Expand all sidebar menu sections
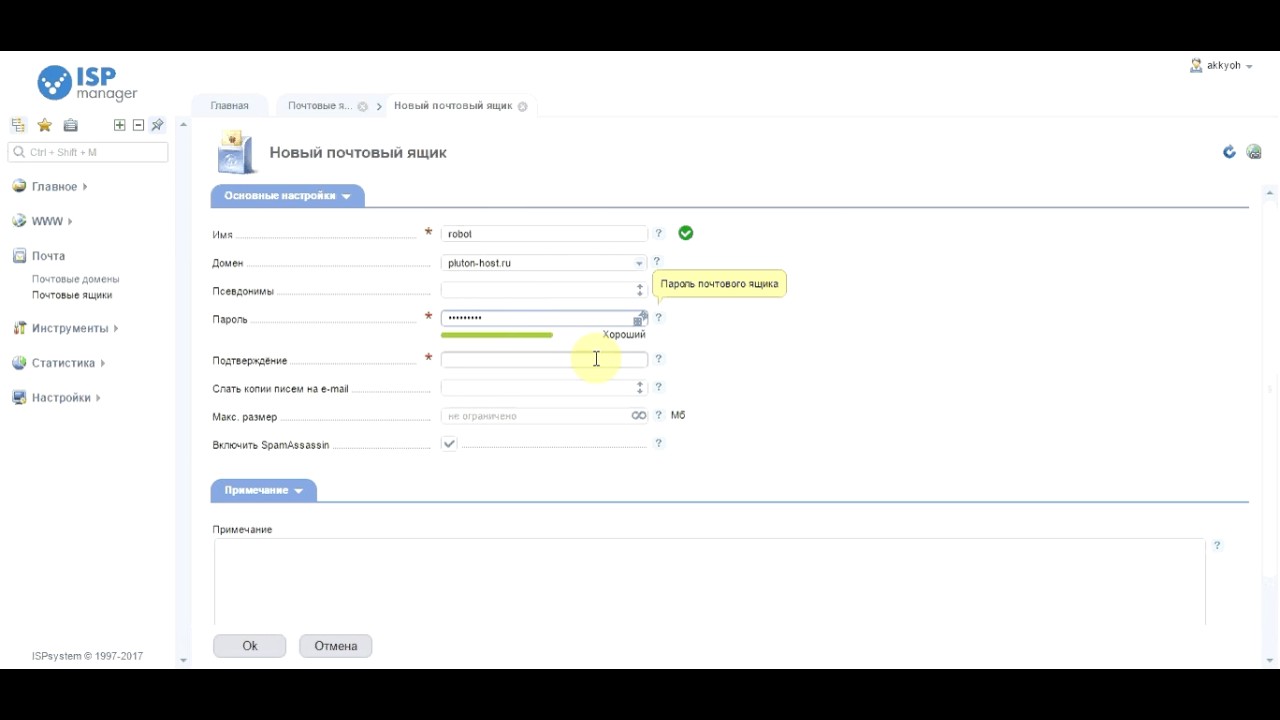 tap(120, 125)
